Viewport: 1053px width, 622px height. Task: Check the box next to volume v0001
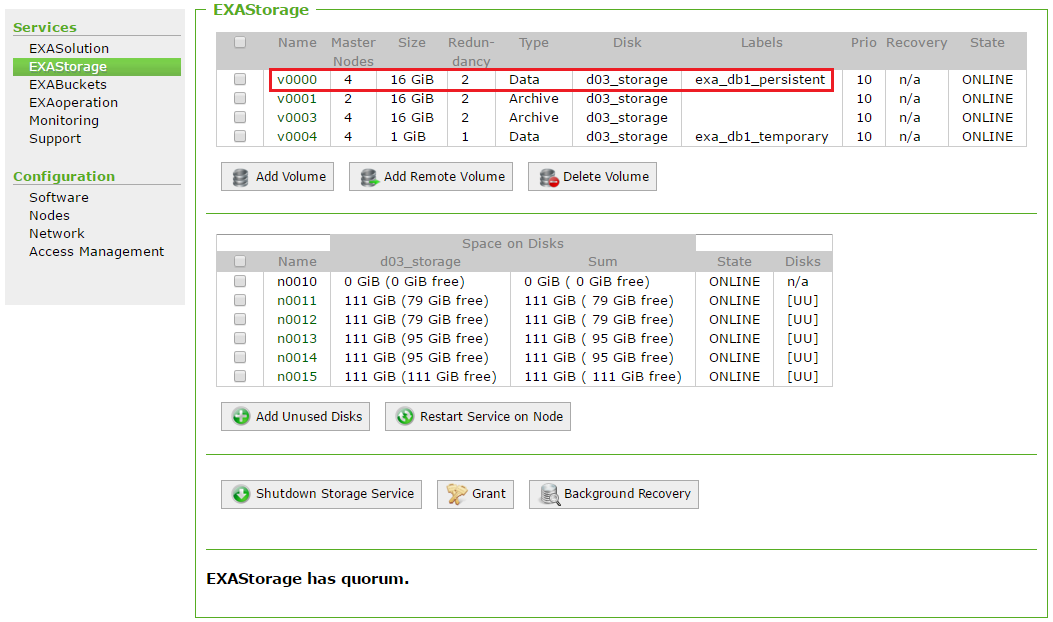pos(240,98)
